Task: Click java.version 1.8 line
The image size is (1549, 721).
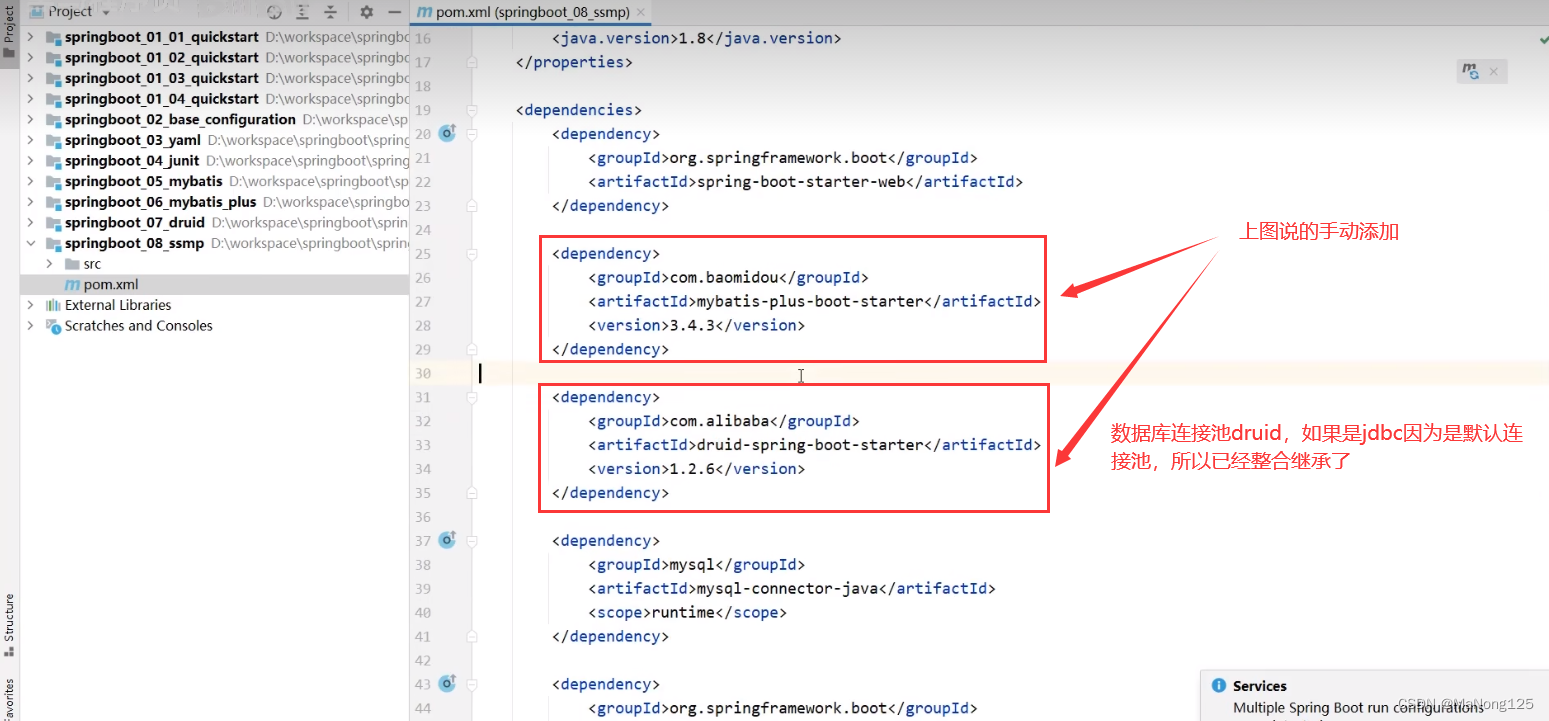Action: [696, 38]
